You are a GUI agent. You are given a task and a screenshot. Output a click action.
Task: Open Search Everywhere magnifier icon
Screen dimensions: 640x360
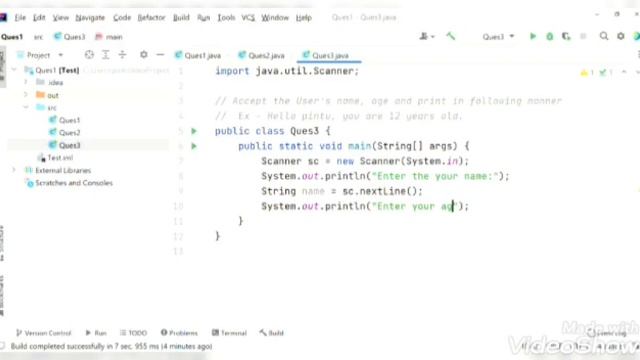click(x=604, y=36)
